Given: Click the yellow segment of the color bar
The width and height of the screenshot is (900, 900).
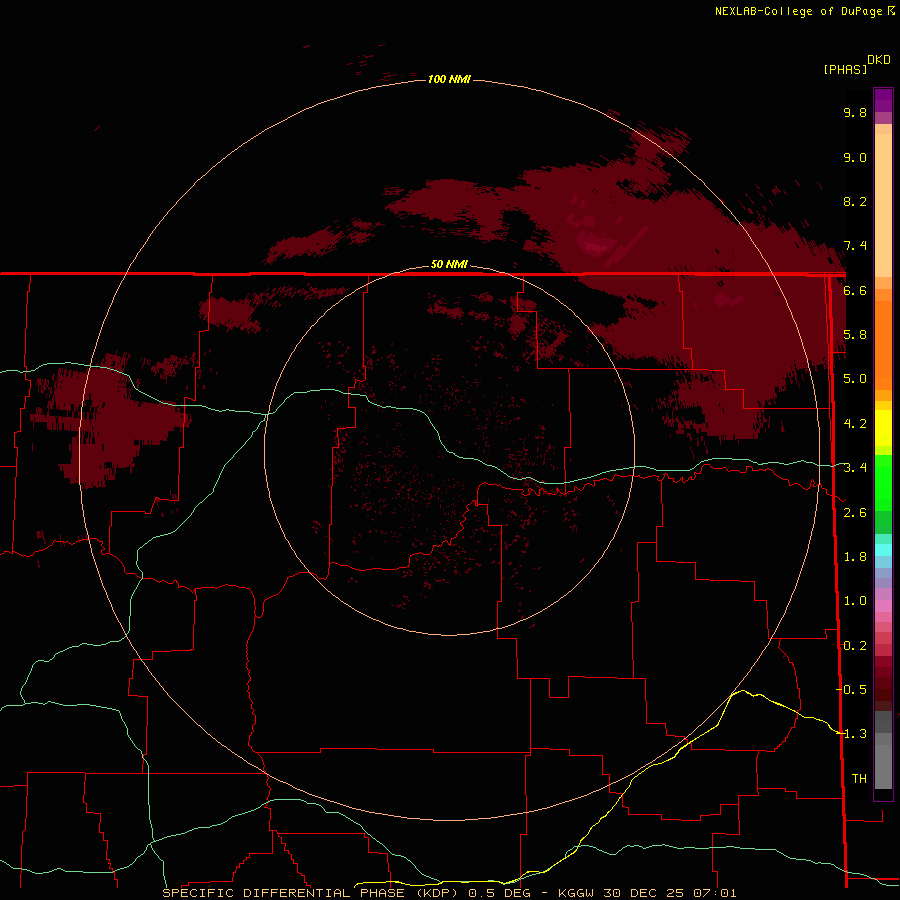Looking at the screenshot, I should 883,428.
